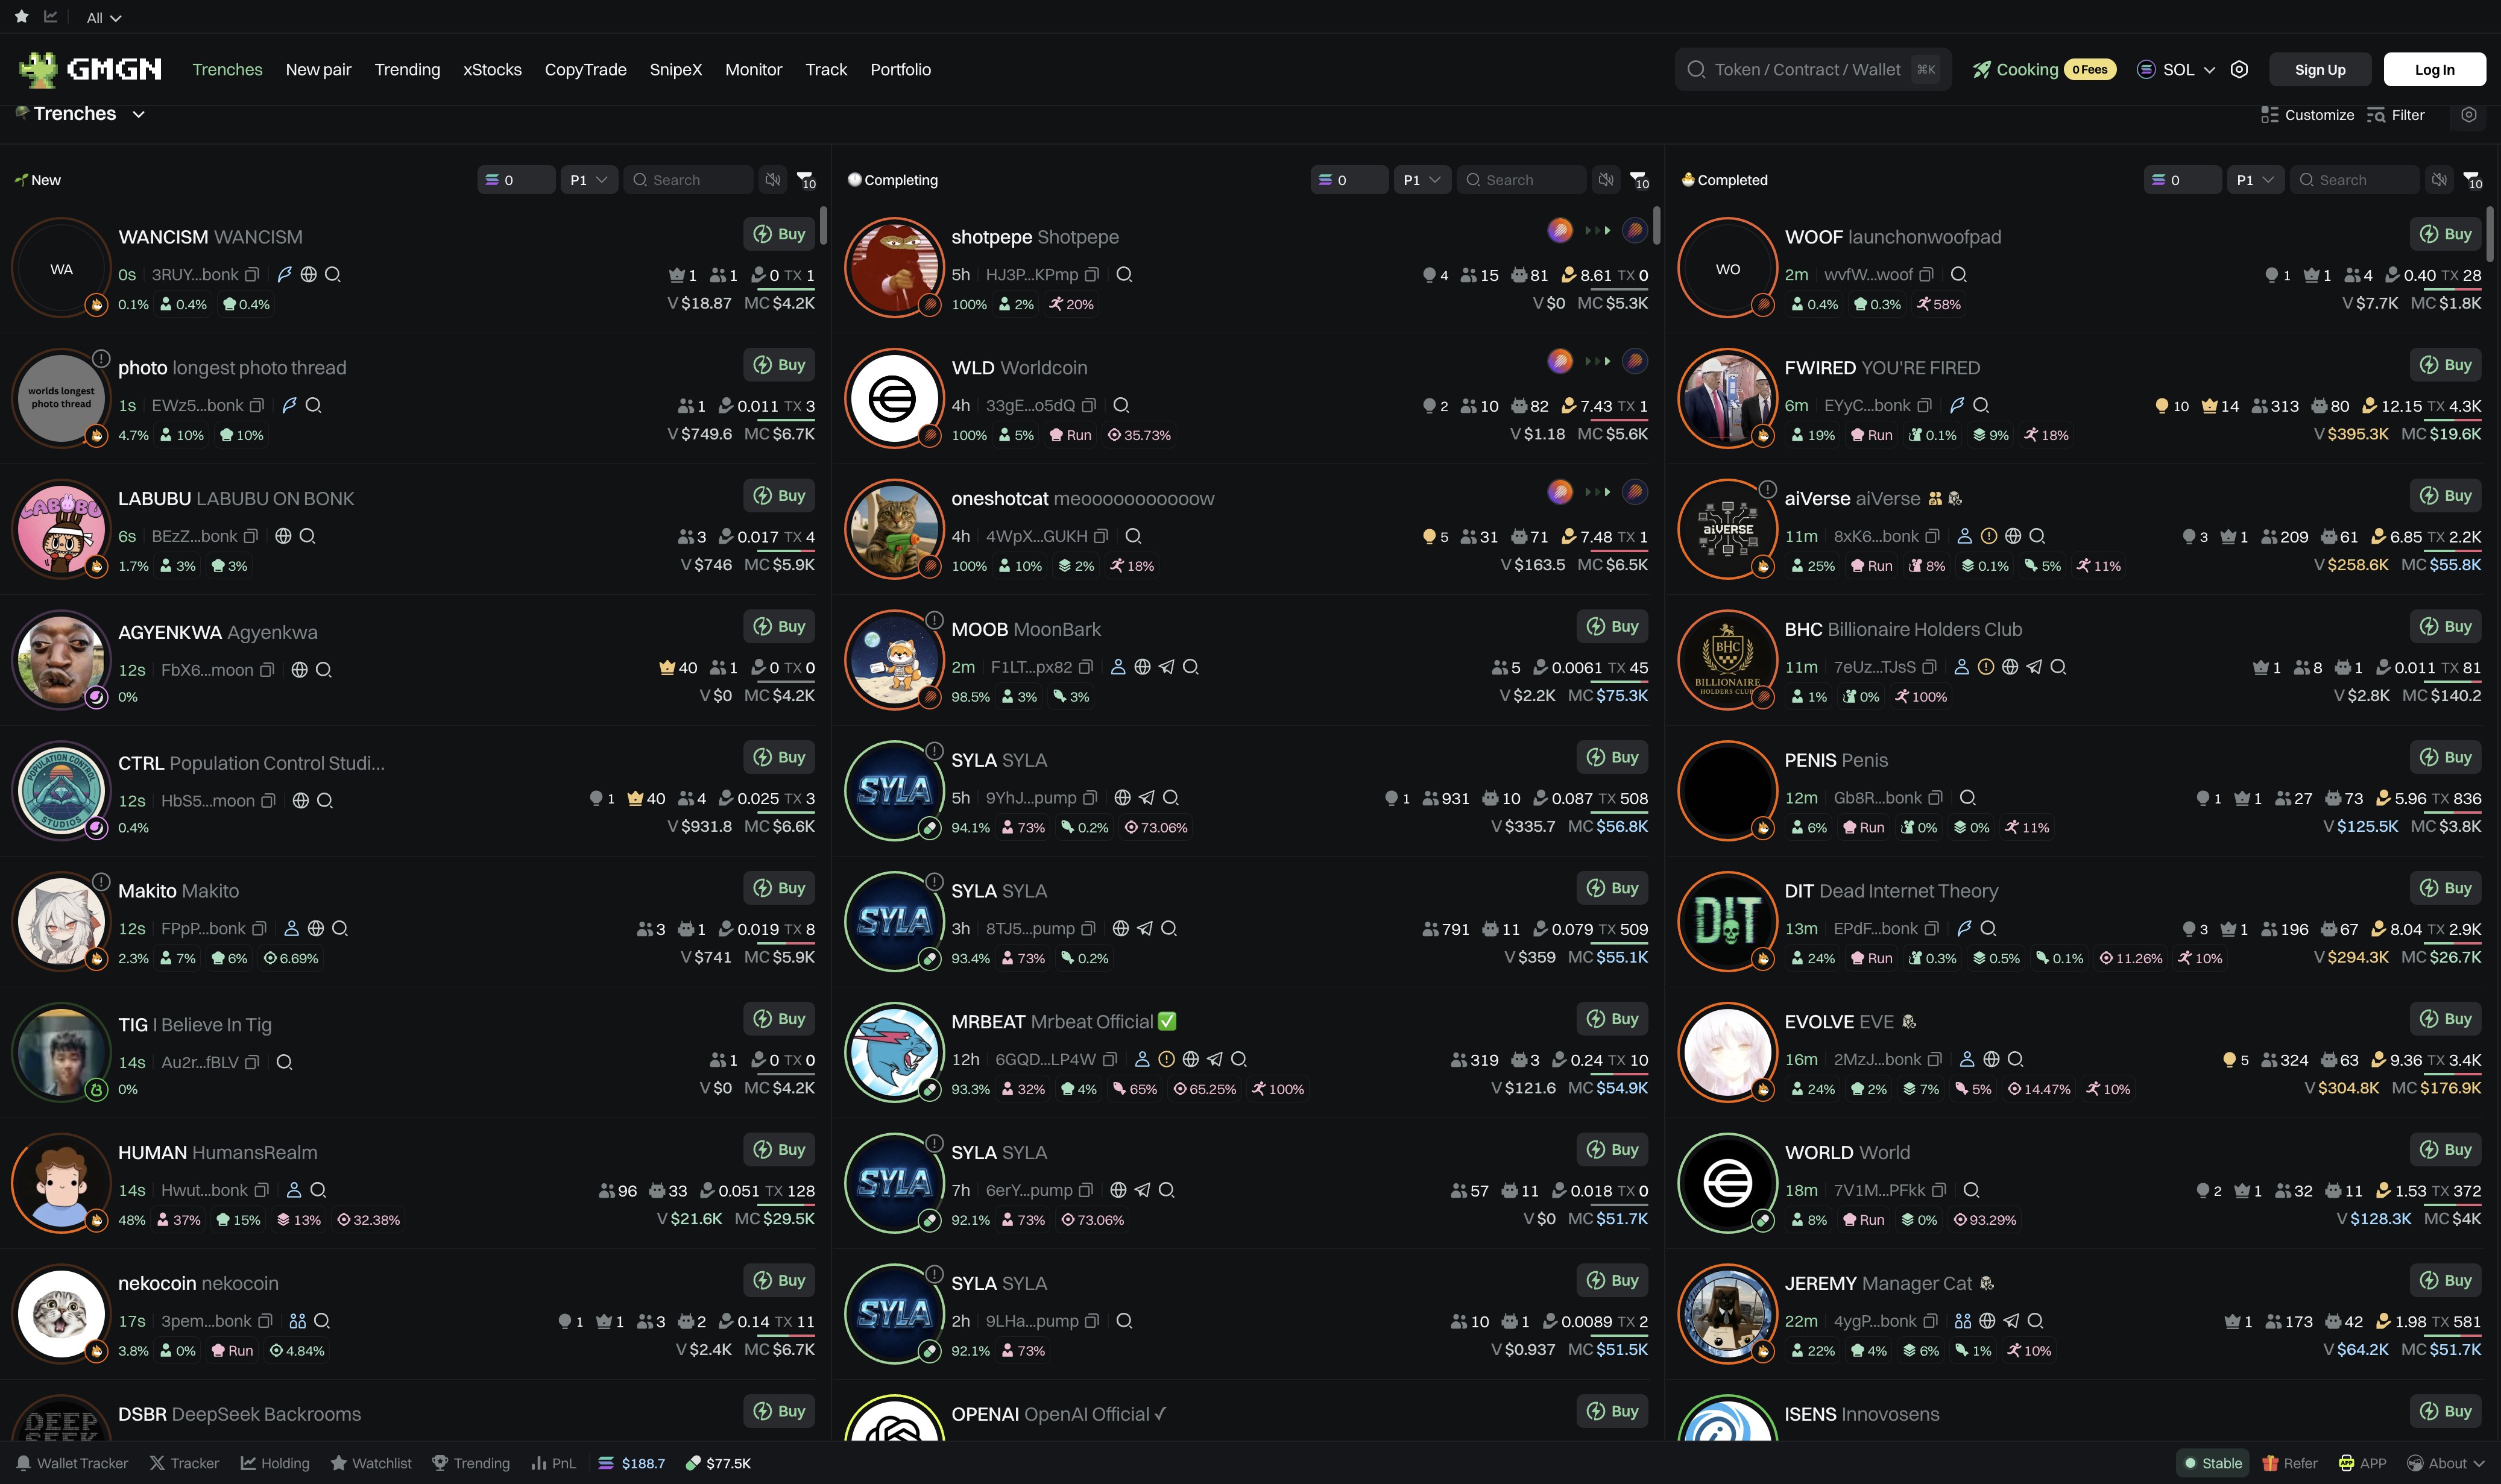Focus the Search field in the New column
Screen dimensions: 2501x1484
[x=688, y=180]
